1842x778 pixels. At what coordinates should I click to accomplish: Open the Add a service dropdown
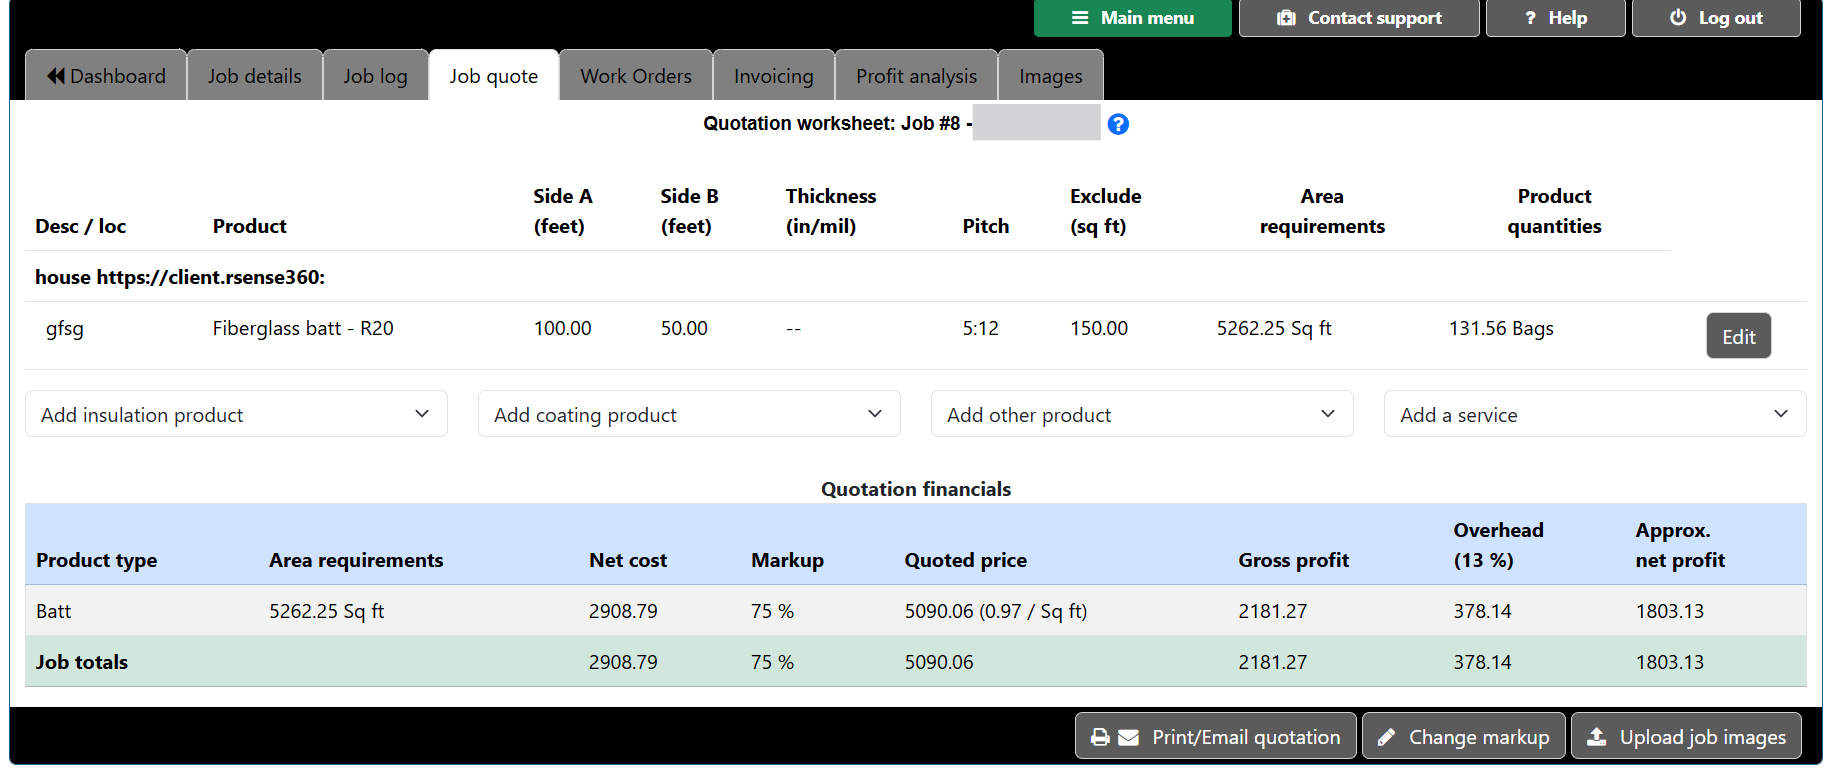point(1594,414)
